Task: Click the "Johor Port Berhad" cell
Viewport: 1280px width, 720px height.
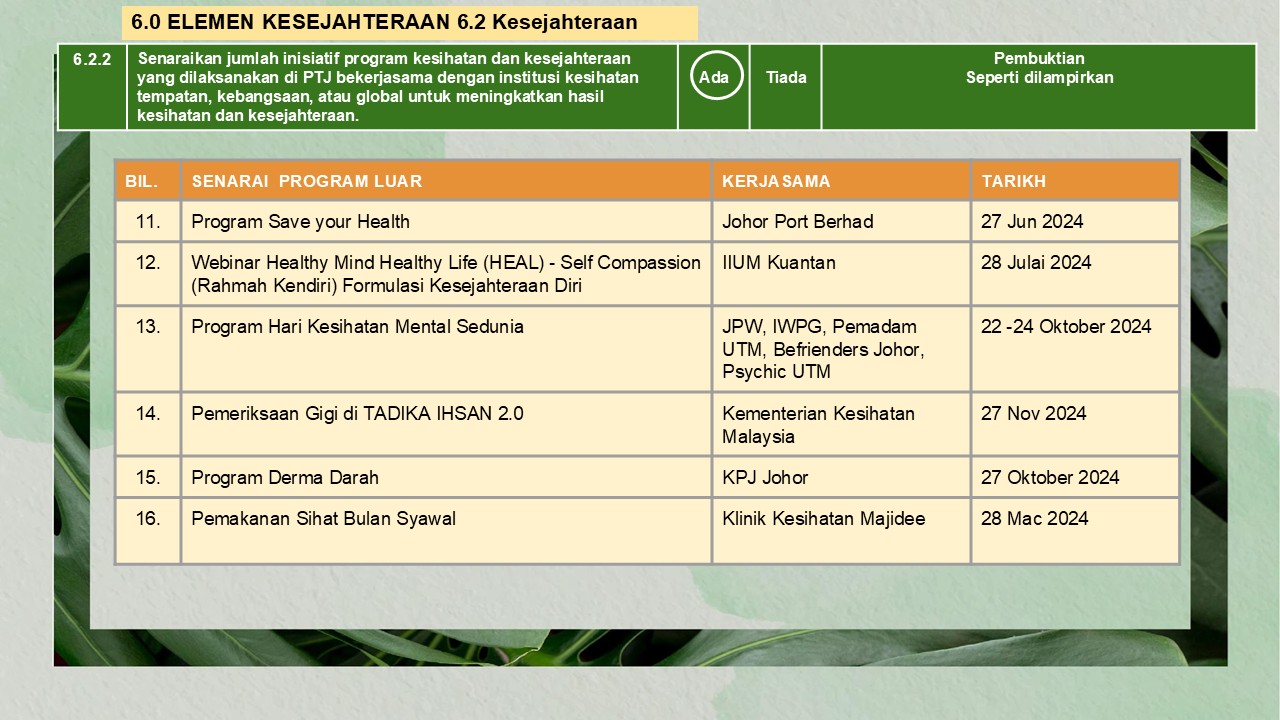Action: pos(797,222)
